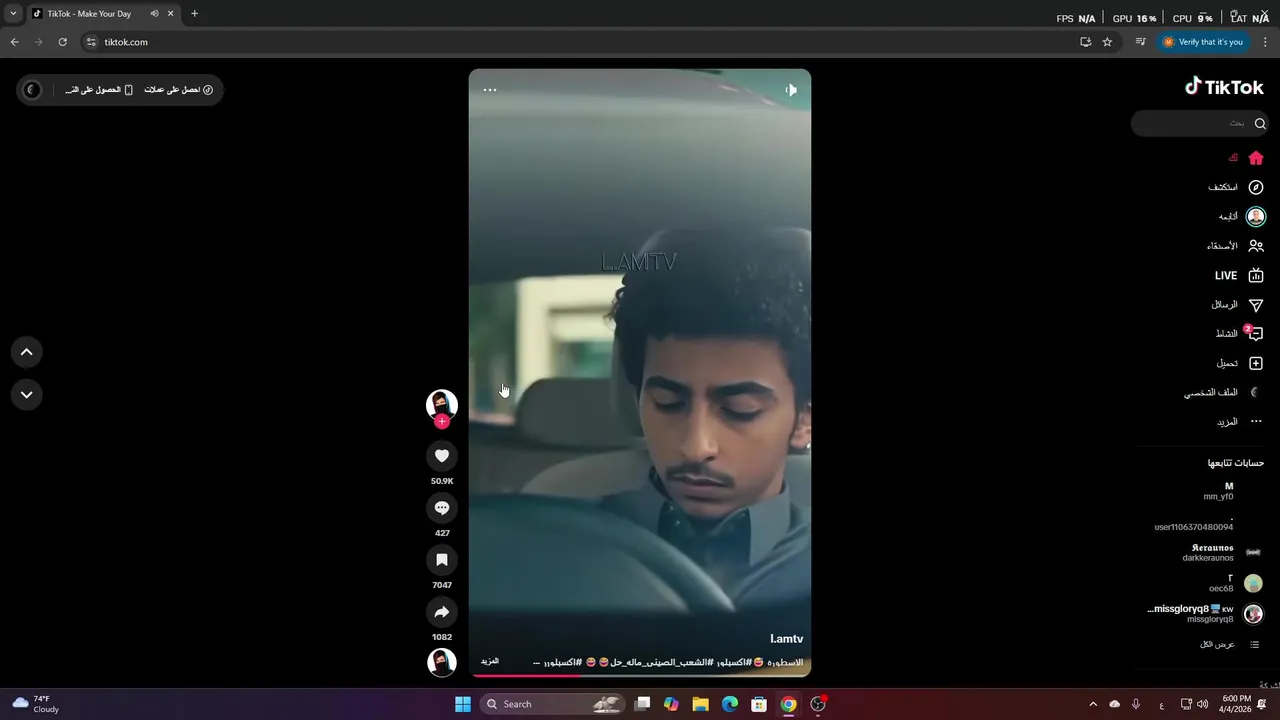
Task: Bookmark this page with star icon
Action: click(x=1107, y=42)
